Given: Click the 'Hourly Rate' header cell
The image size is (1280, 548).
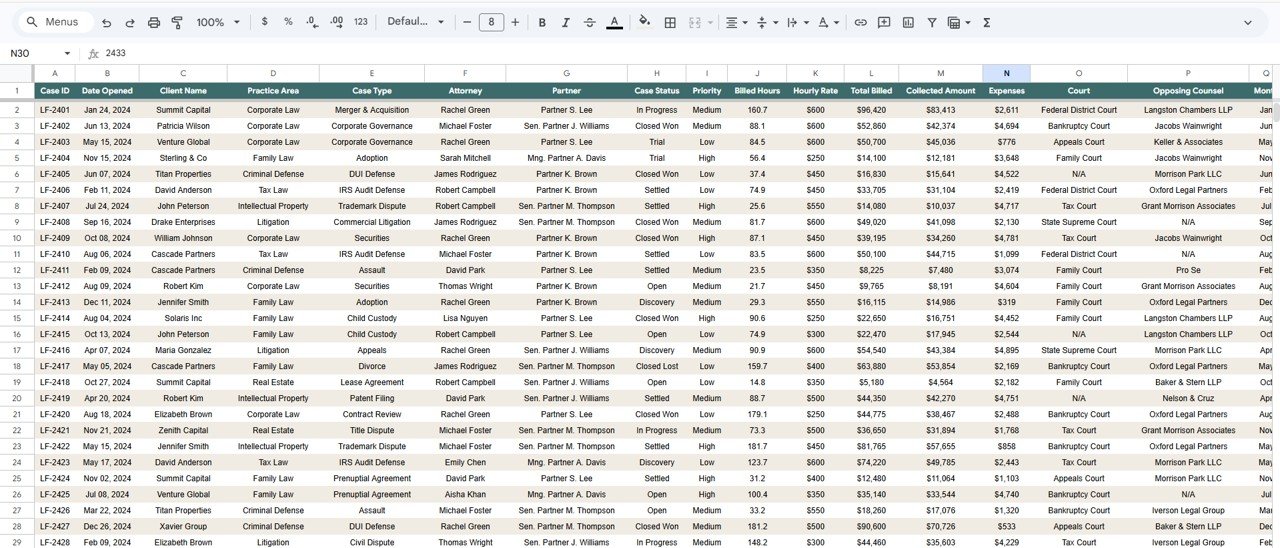Looking at the screenshot, I should [x=816, y=91].
